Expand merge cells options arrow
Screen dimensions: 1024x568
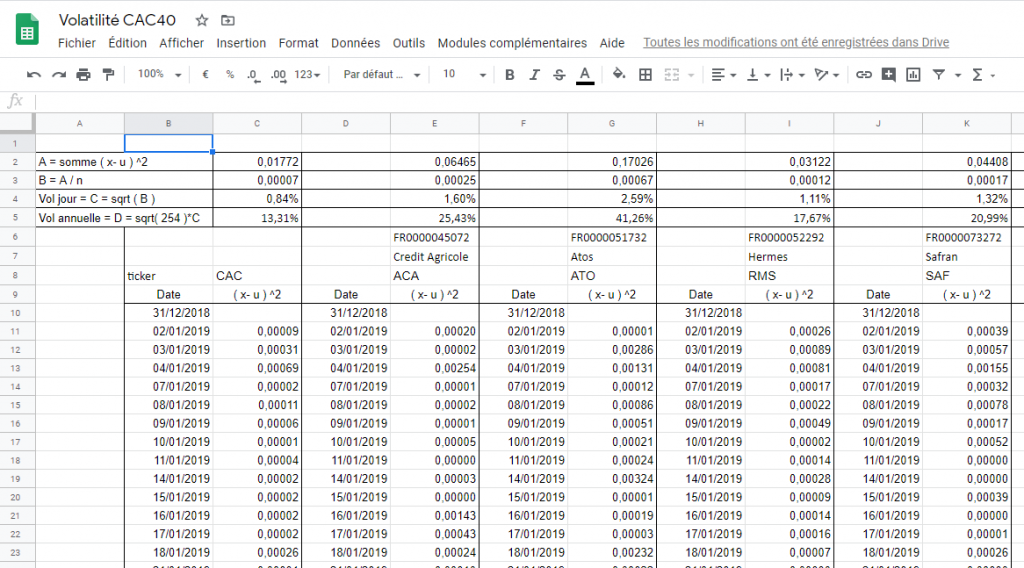pyautogui.click(x=691, y=75)
